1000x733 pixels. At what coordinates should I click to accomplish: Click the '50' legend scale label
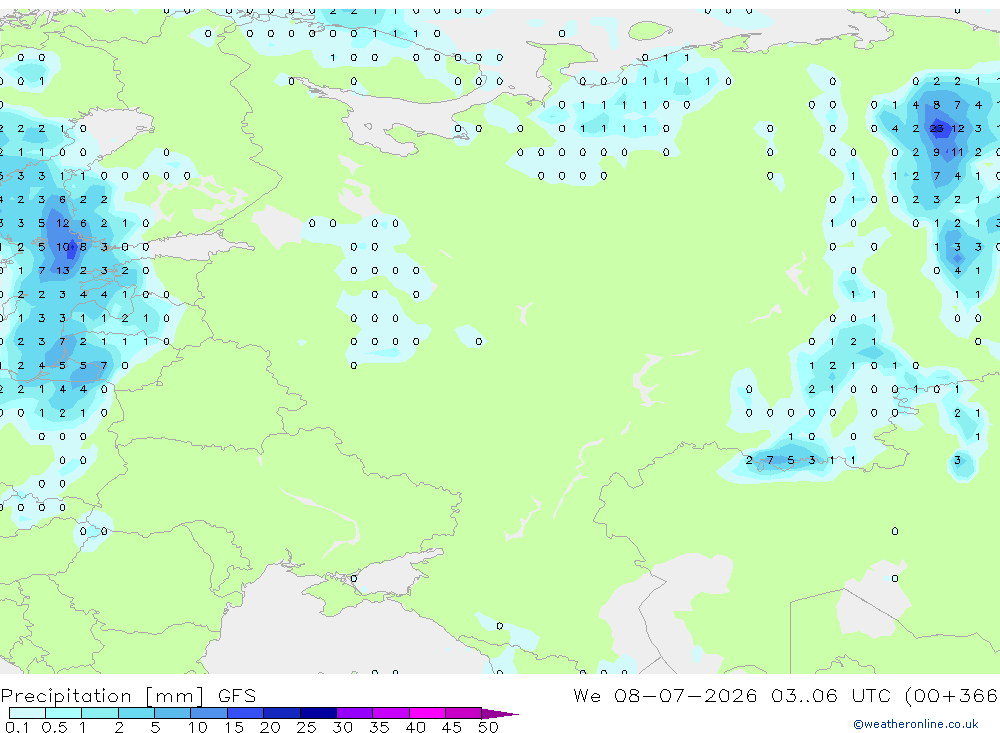(x=488, y=727)
